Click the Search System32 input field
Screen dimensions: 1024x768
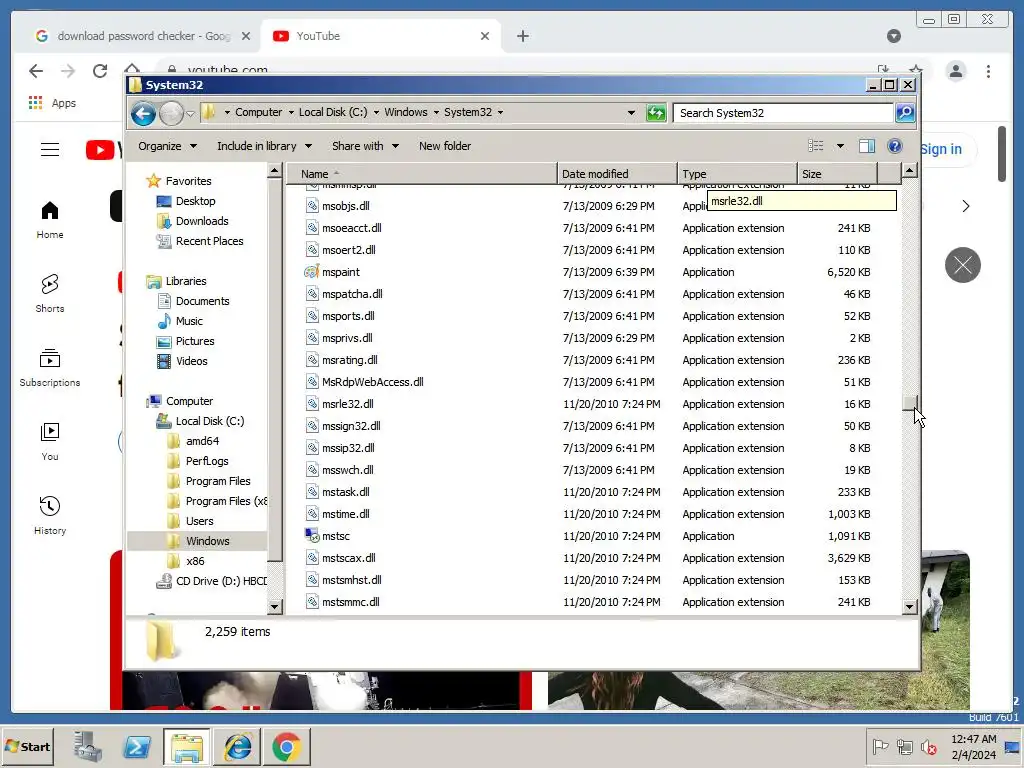783,113
